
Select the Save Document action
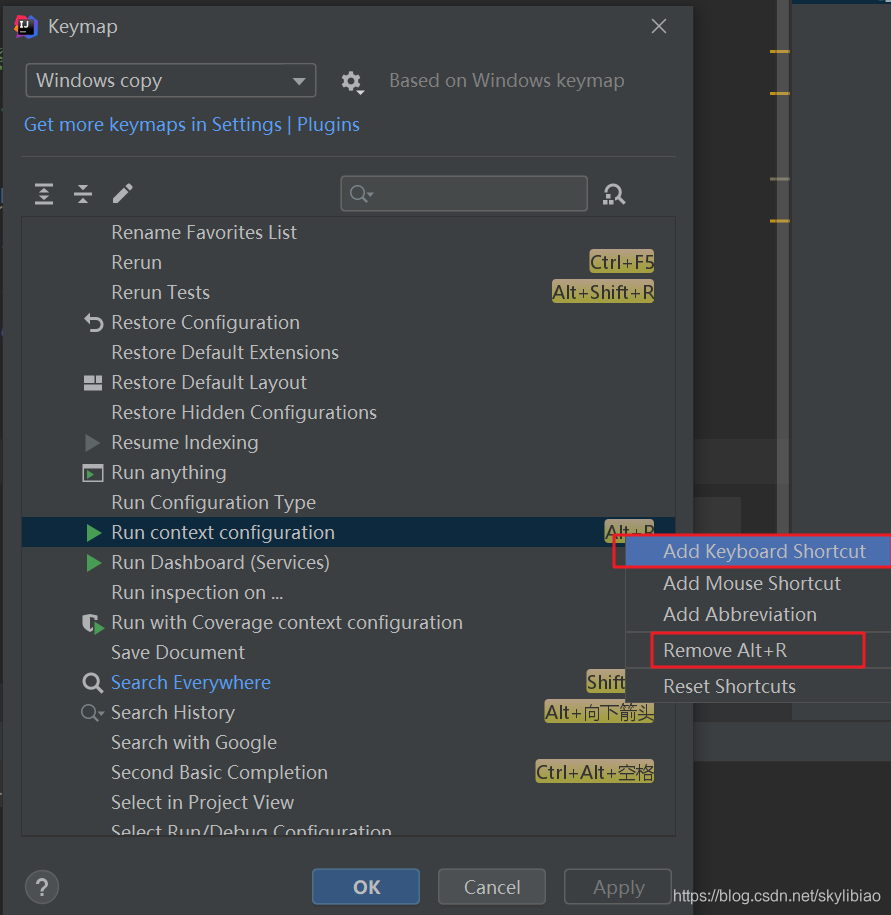click(324, 652)
